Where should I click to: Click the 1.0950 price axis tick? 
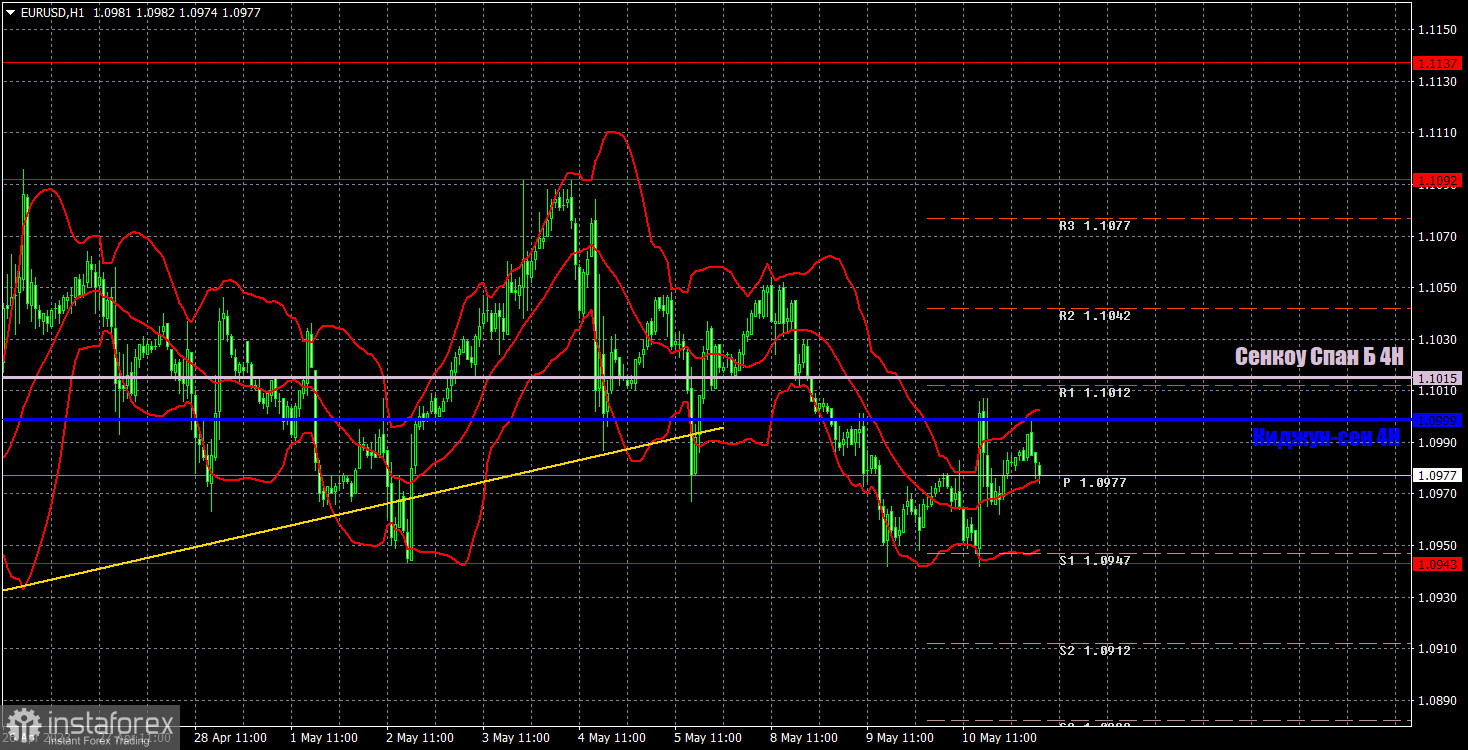click(1436, 546)
